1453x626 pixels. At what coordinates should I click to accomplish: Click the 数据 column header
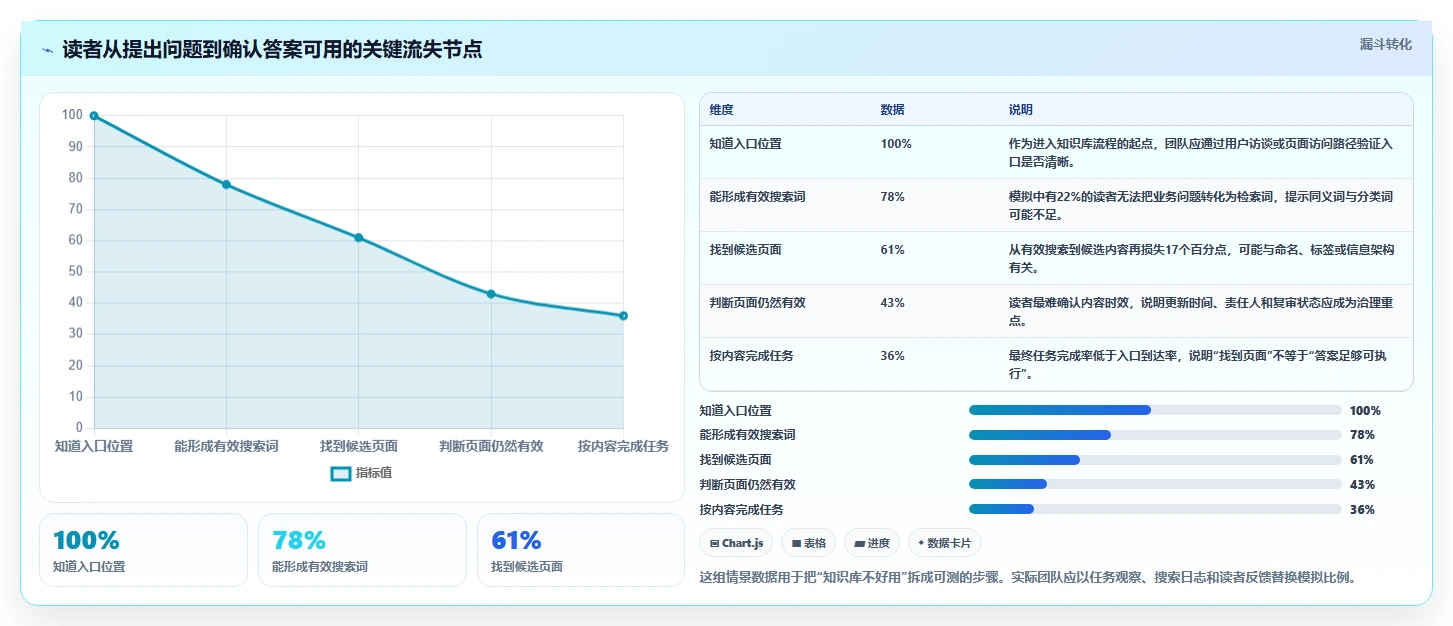click(x=892, y=110)
